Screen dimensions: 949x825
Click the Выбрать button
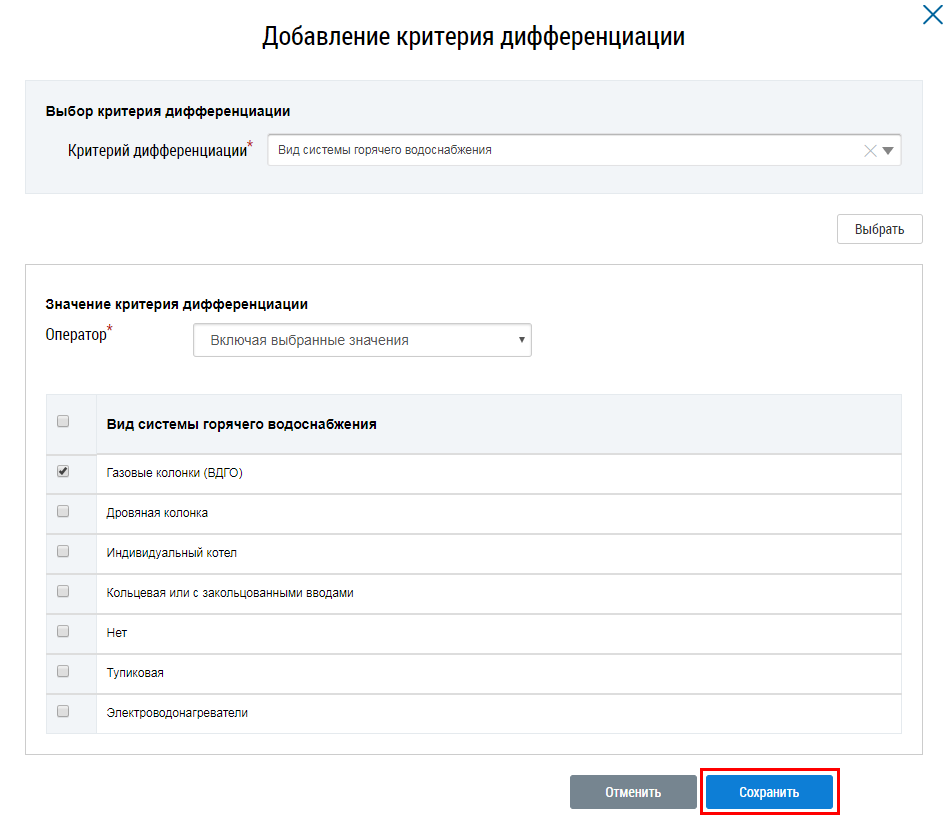coord(879,229)
